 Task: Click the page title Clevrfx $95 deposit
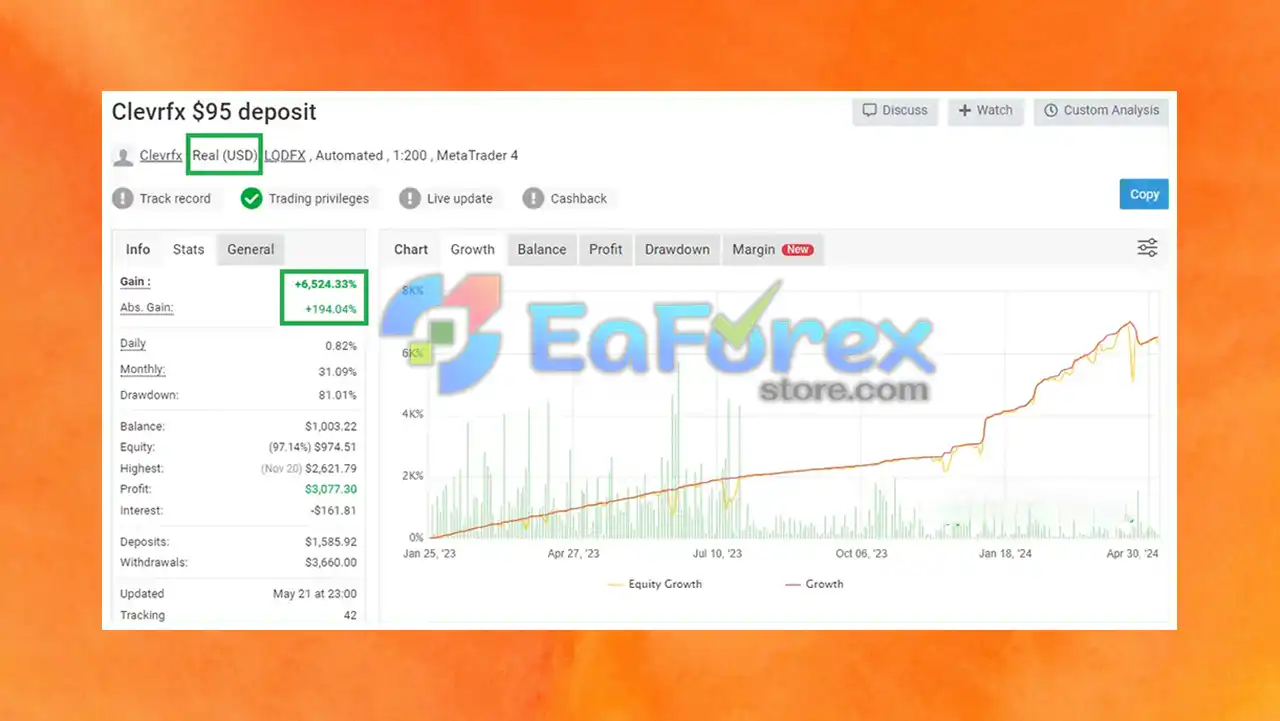(214, 112)
